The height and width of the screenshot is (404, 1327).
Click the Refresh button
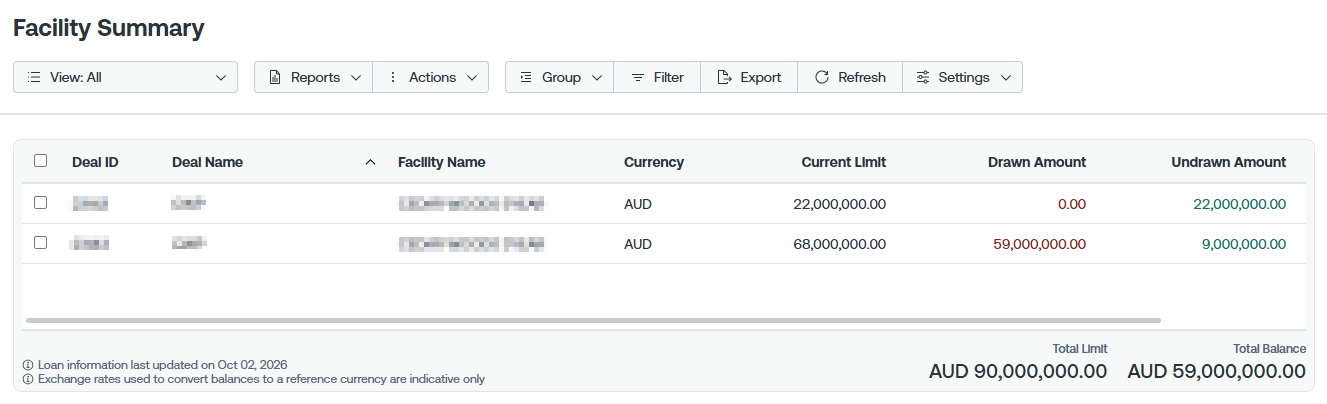click(850, 77)
